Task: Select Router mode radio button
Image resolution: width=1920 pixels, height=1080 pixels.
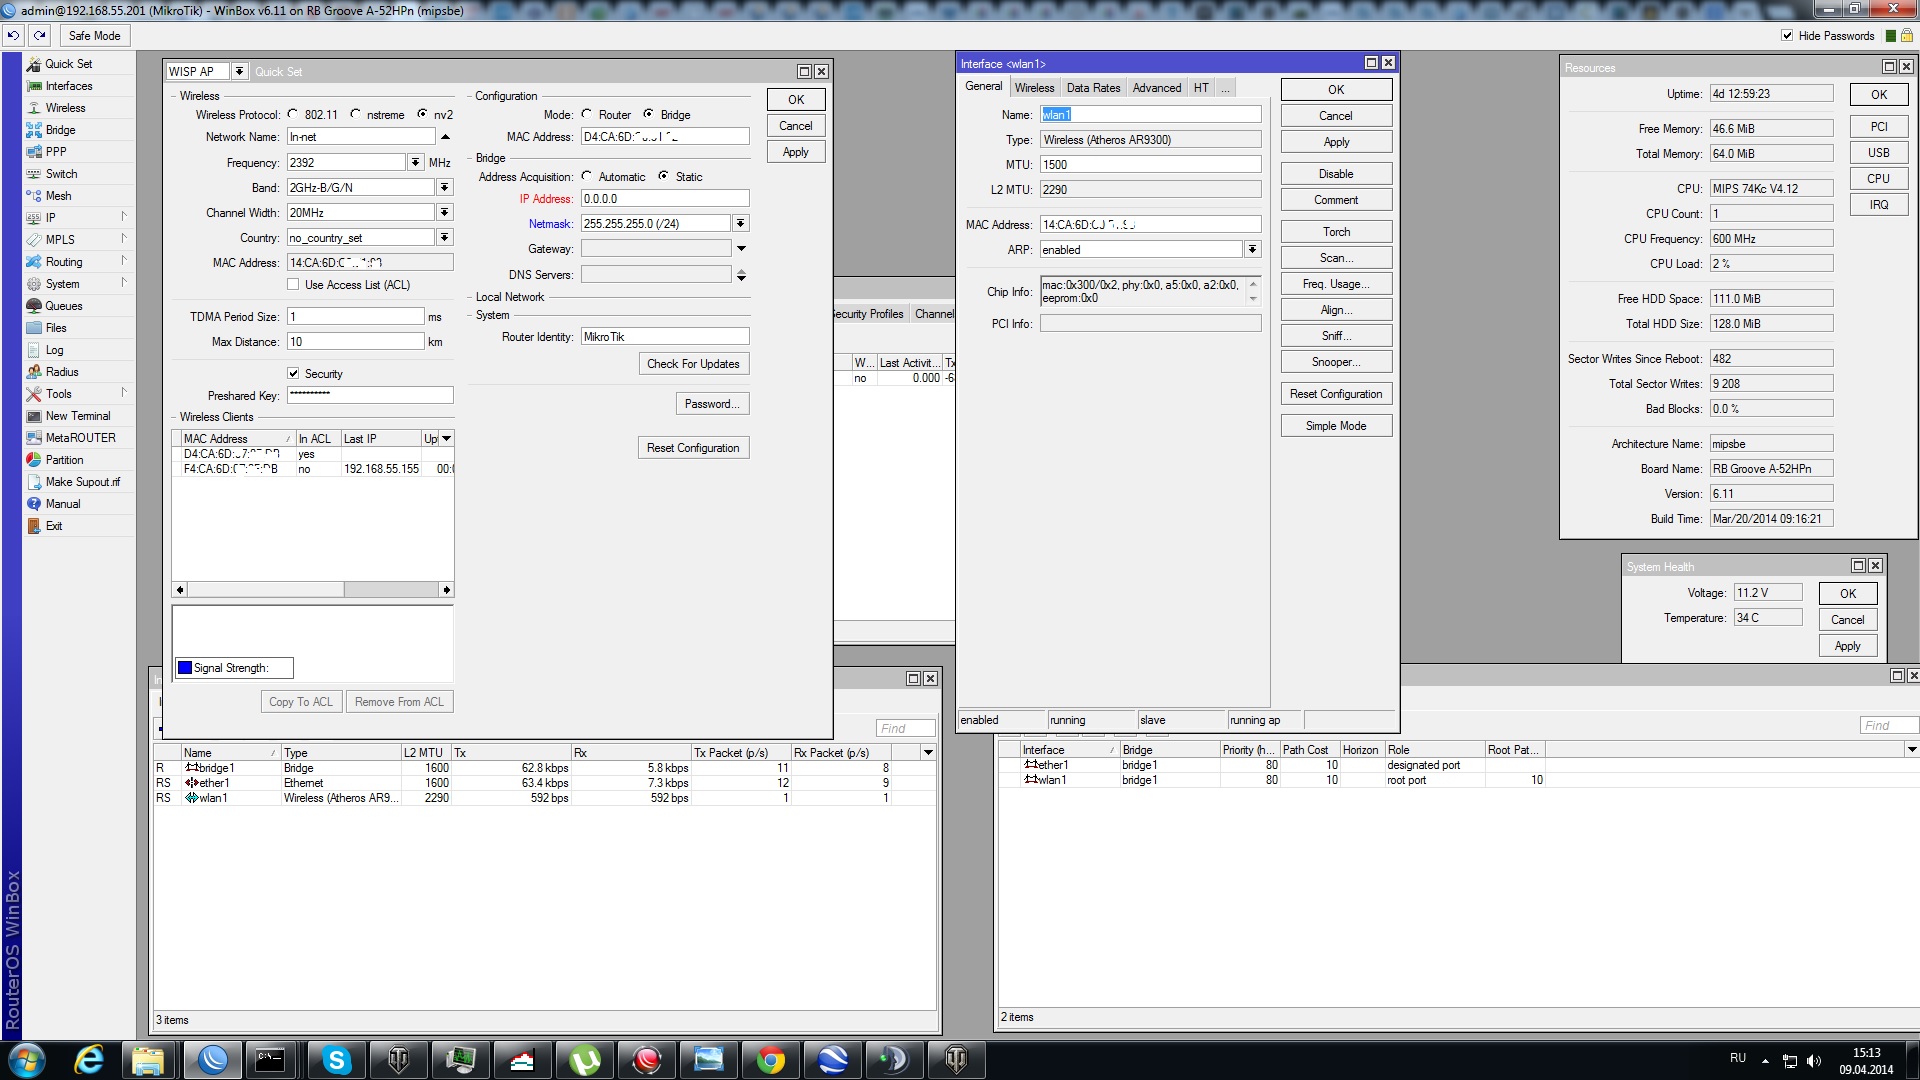Action: (x=587, y=115)
